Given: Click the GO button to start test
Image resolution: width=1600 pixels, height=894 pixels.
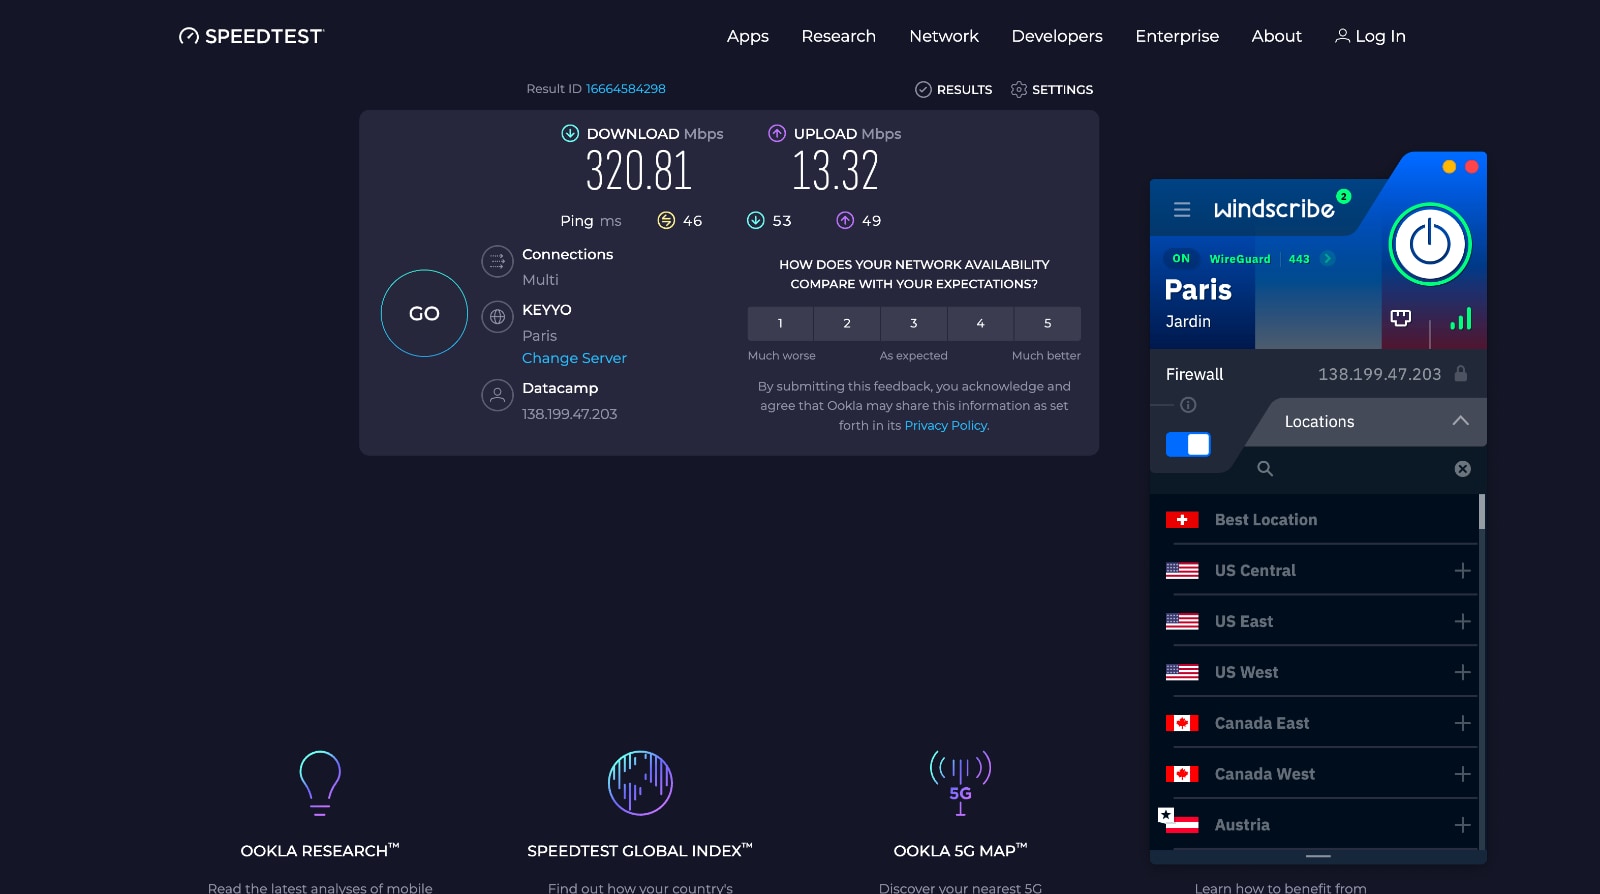Looking at the screenshot, I should pos(424,313).
